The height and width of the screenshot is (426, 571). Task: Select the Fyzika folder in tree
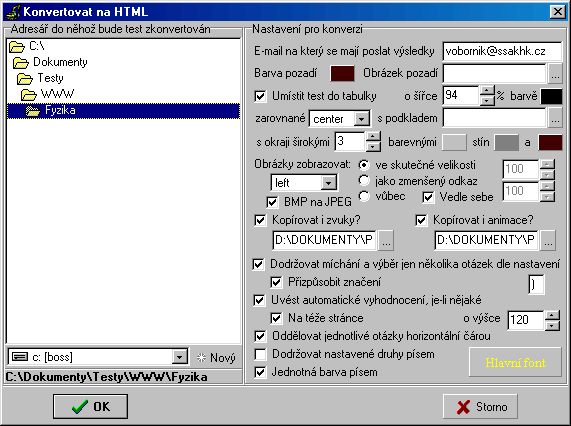click(x=123, y=111)
